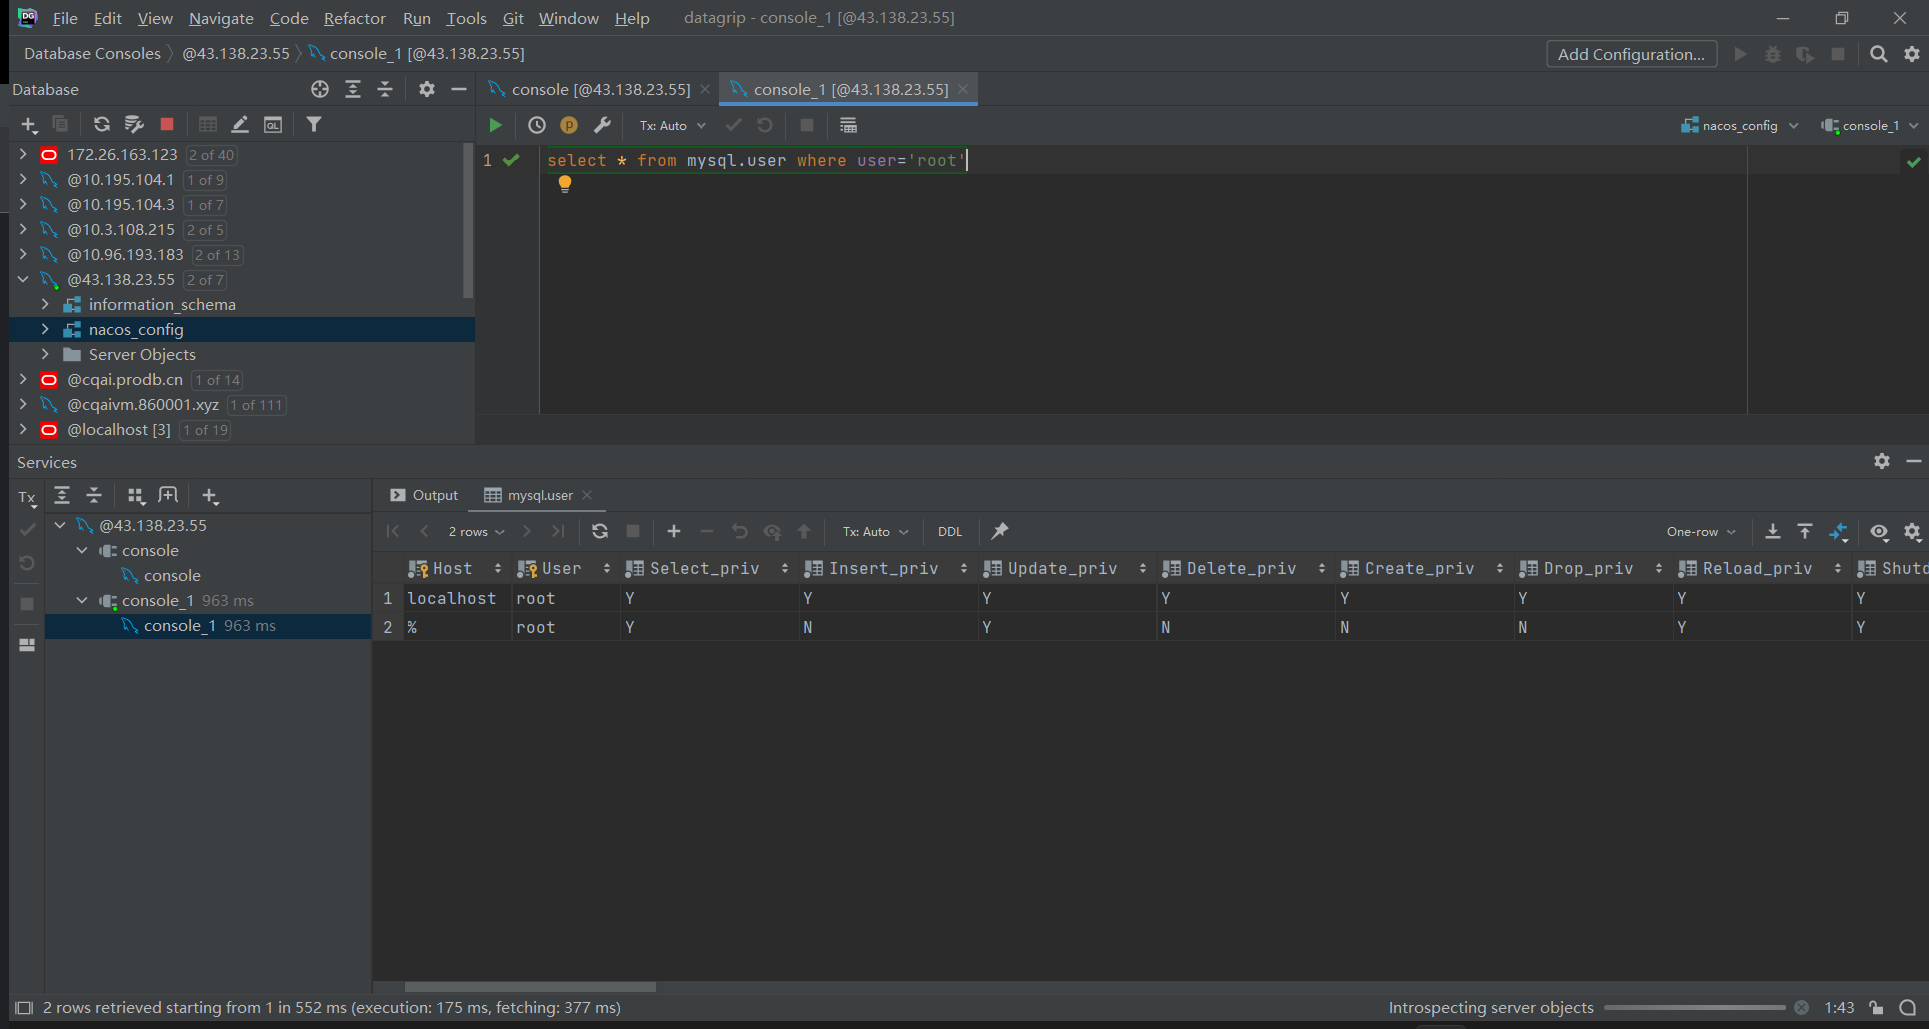Open Tx Auto transaction mode dropdown in editor
The image size is (1929, 1029).
tap(672, 125)
